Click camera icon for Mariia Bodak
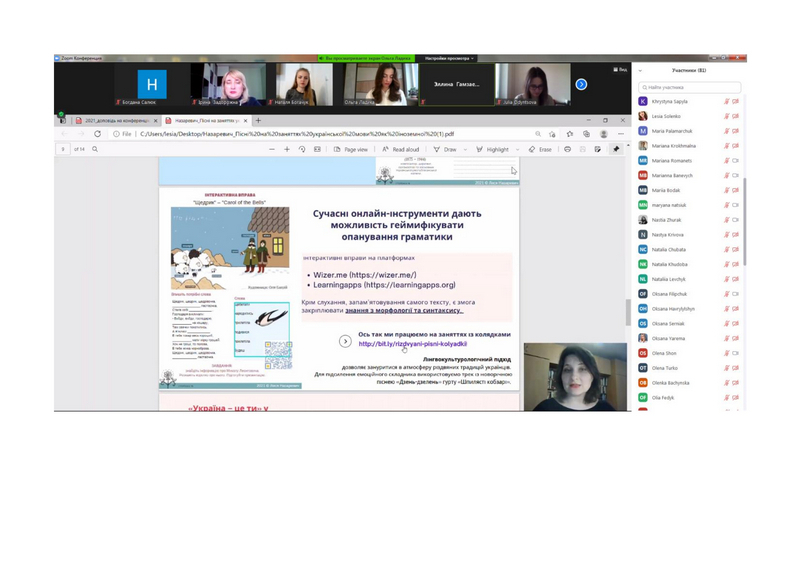The width and height of the screenshot is (800, 566). coord(735,190)
